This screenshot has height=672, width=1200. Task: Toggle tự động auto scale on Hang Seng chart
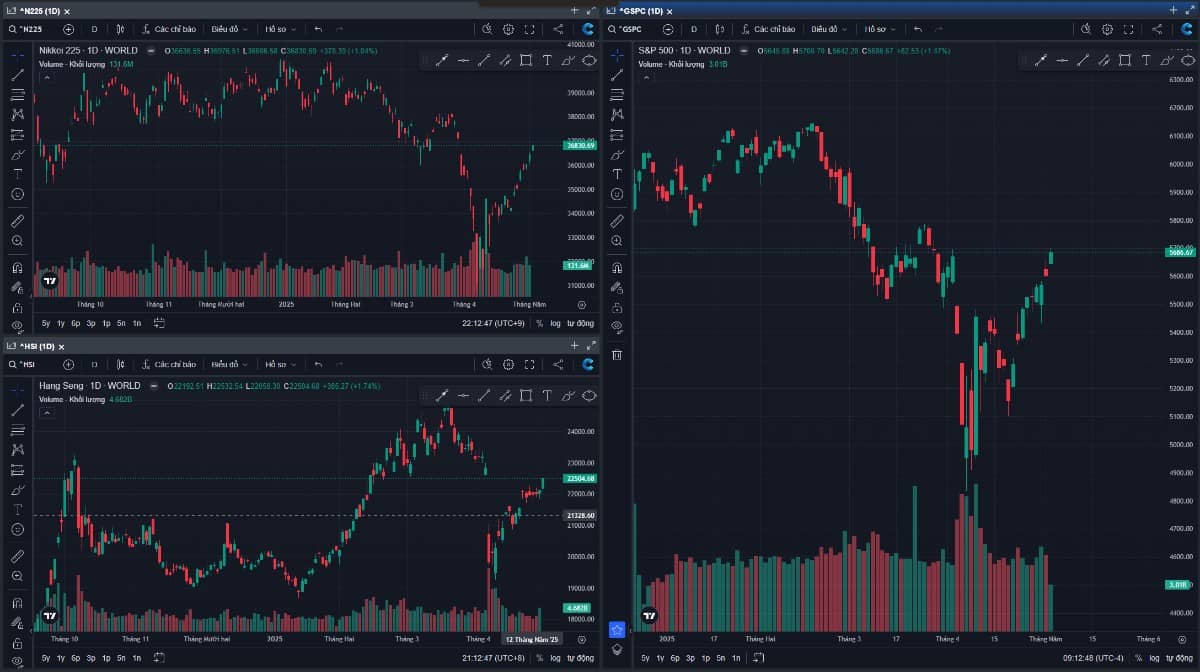(580, 658)
